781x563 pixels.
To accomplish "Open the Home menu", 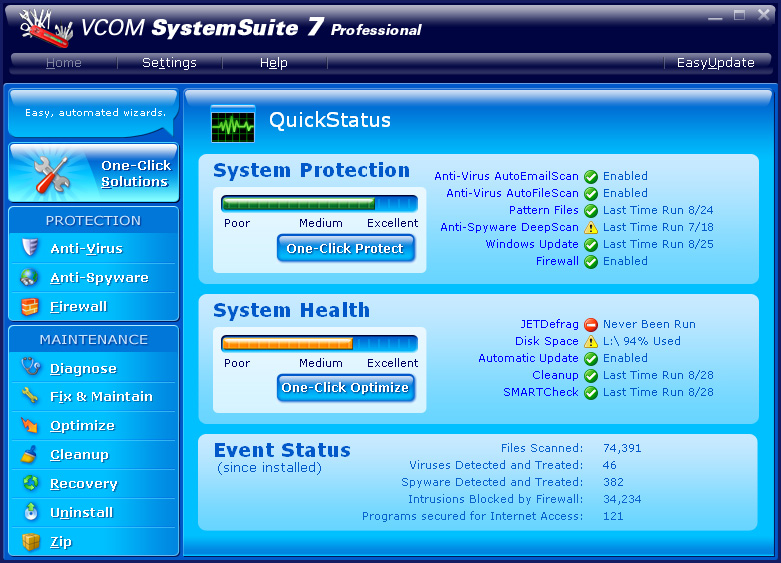I will click(x=63, y=63).
